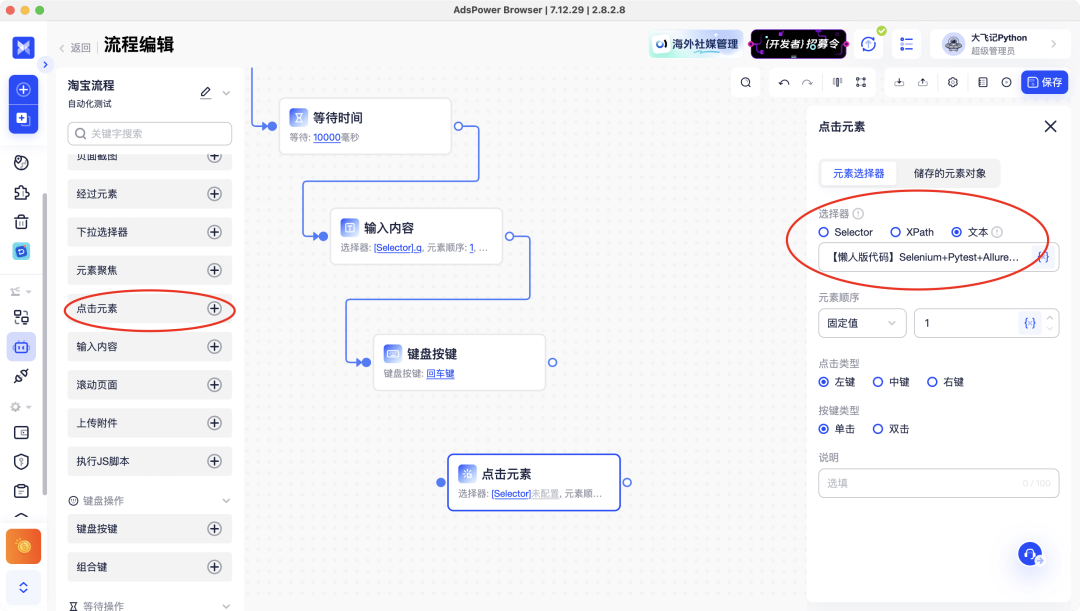Select 双击 for the press type
Screen dimensions: 1080x611
[x=879, y=428]
